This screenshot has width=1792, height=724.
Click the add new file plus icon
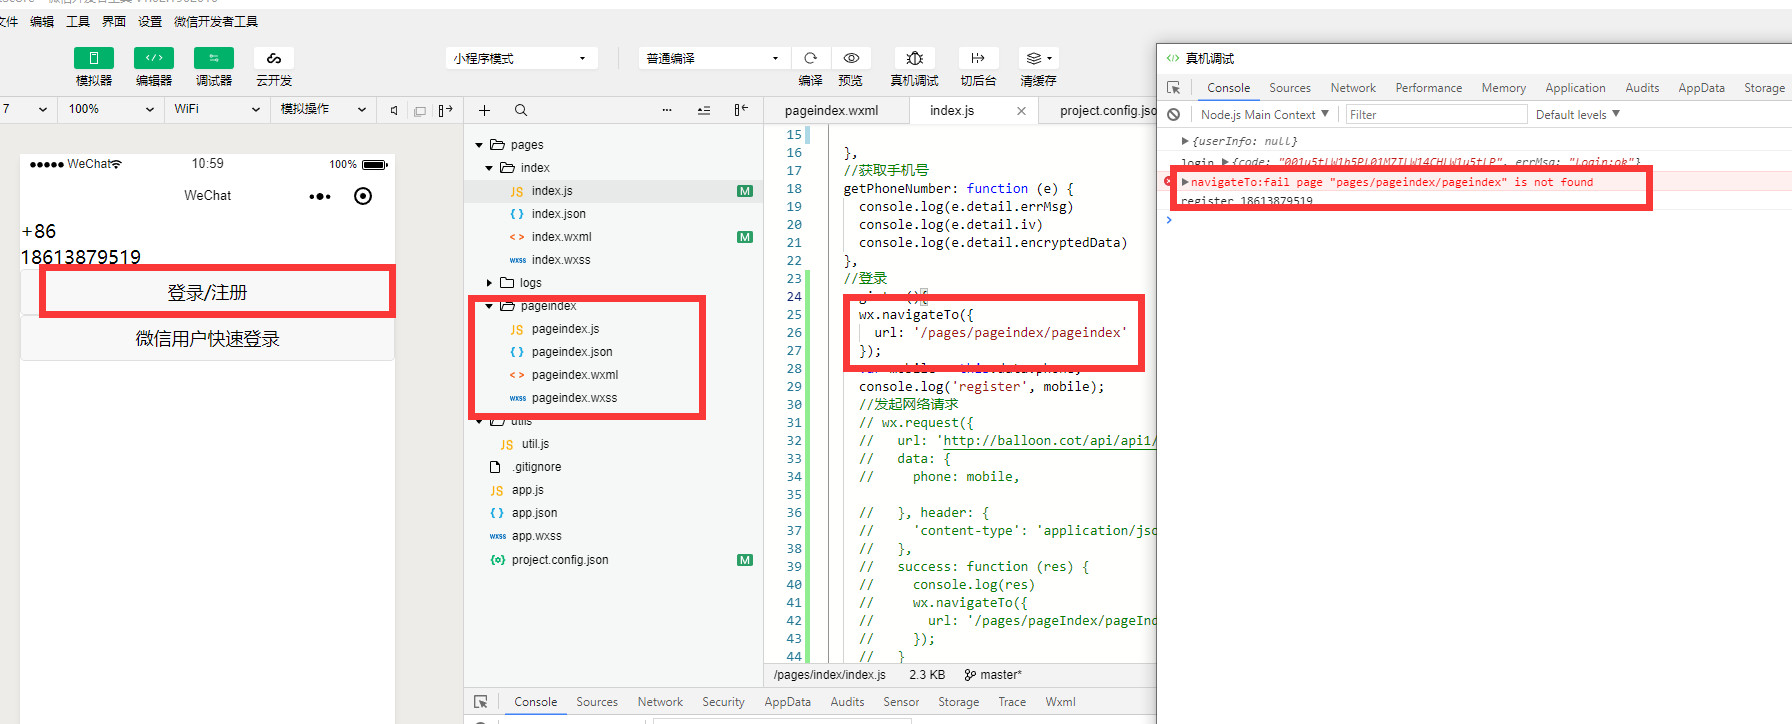pos(484,110)
